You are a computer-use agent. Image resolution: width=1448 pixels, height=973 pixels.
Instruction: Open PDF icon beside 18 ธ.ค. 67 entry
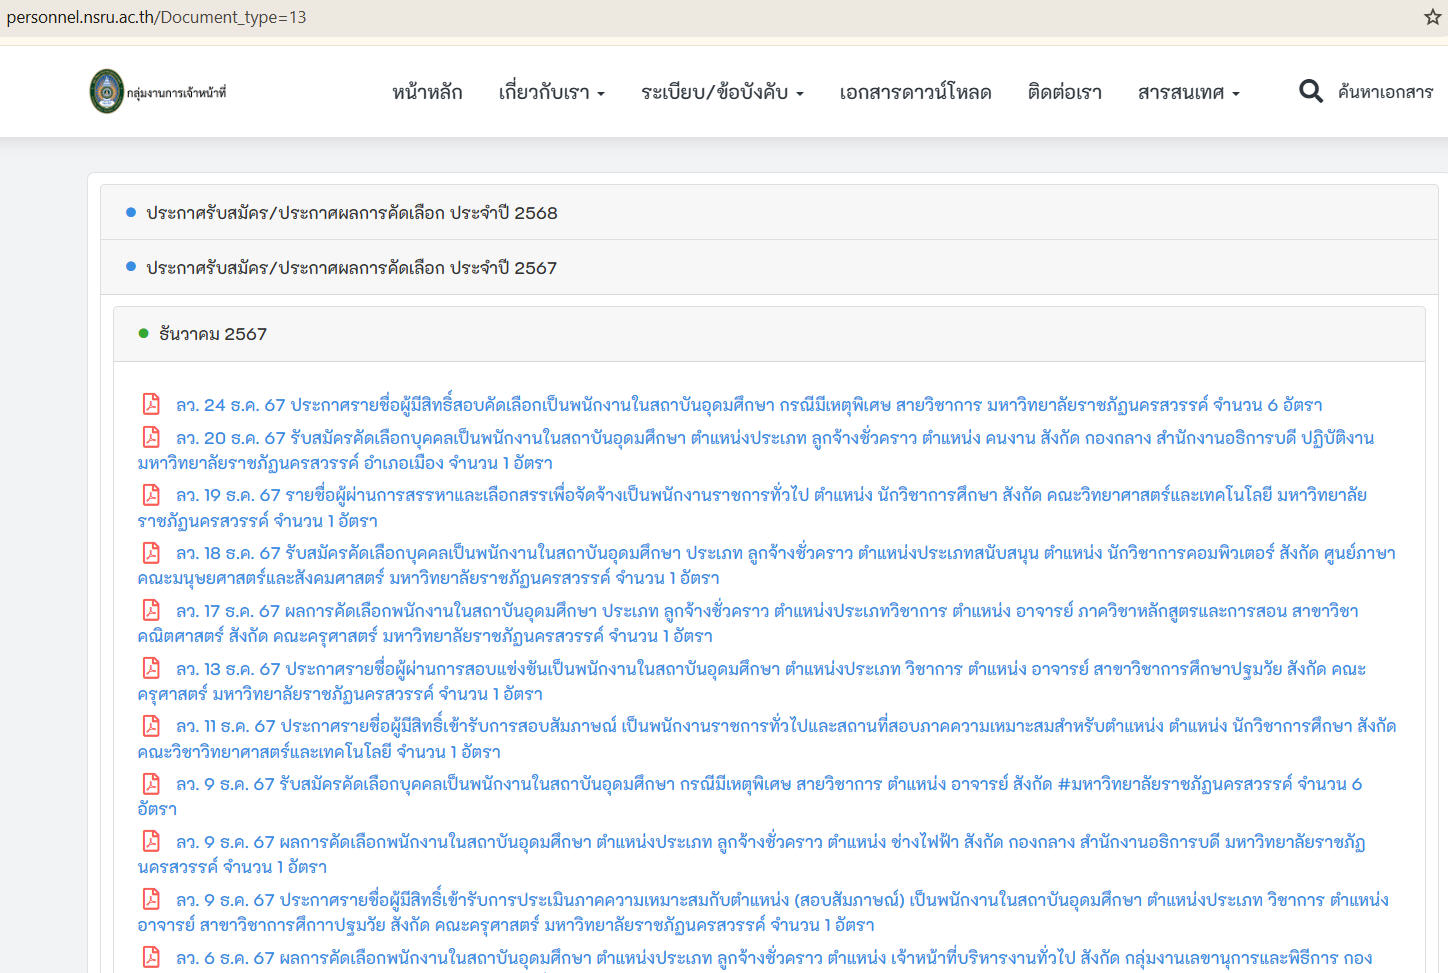[x=151, y=553]
